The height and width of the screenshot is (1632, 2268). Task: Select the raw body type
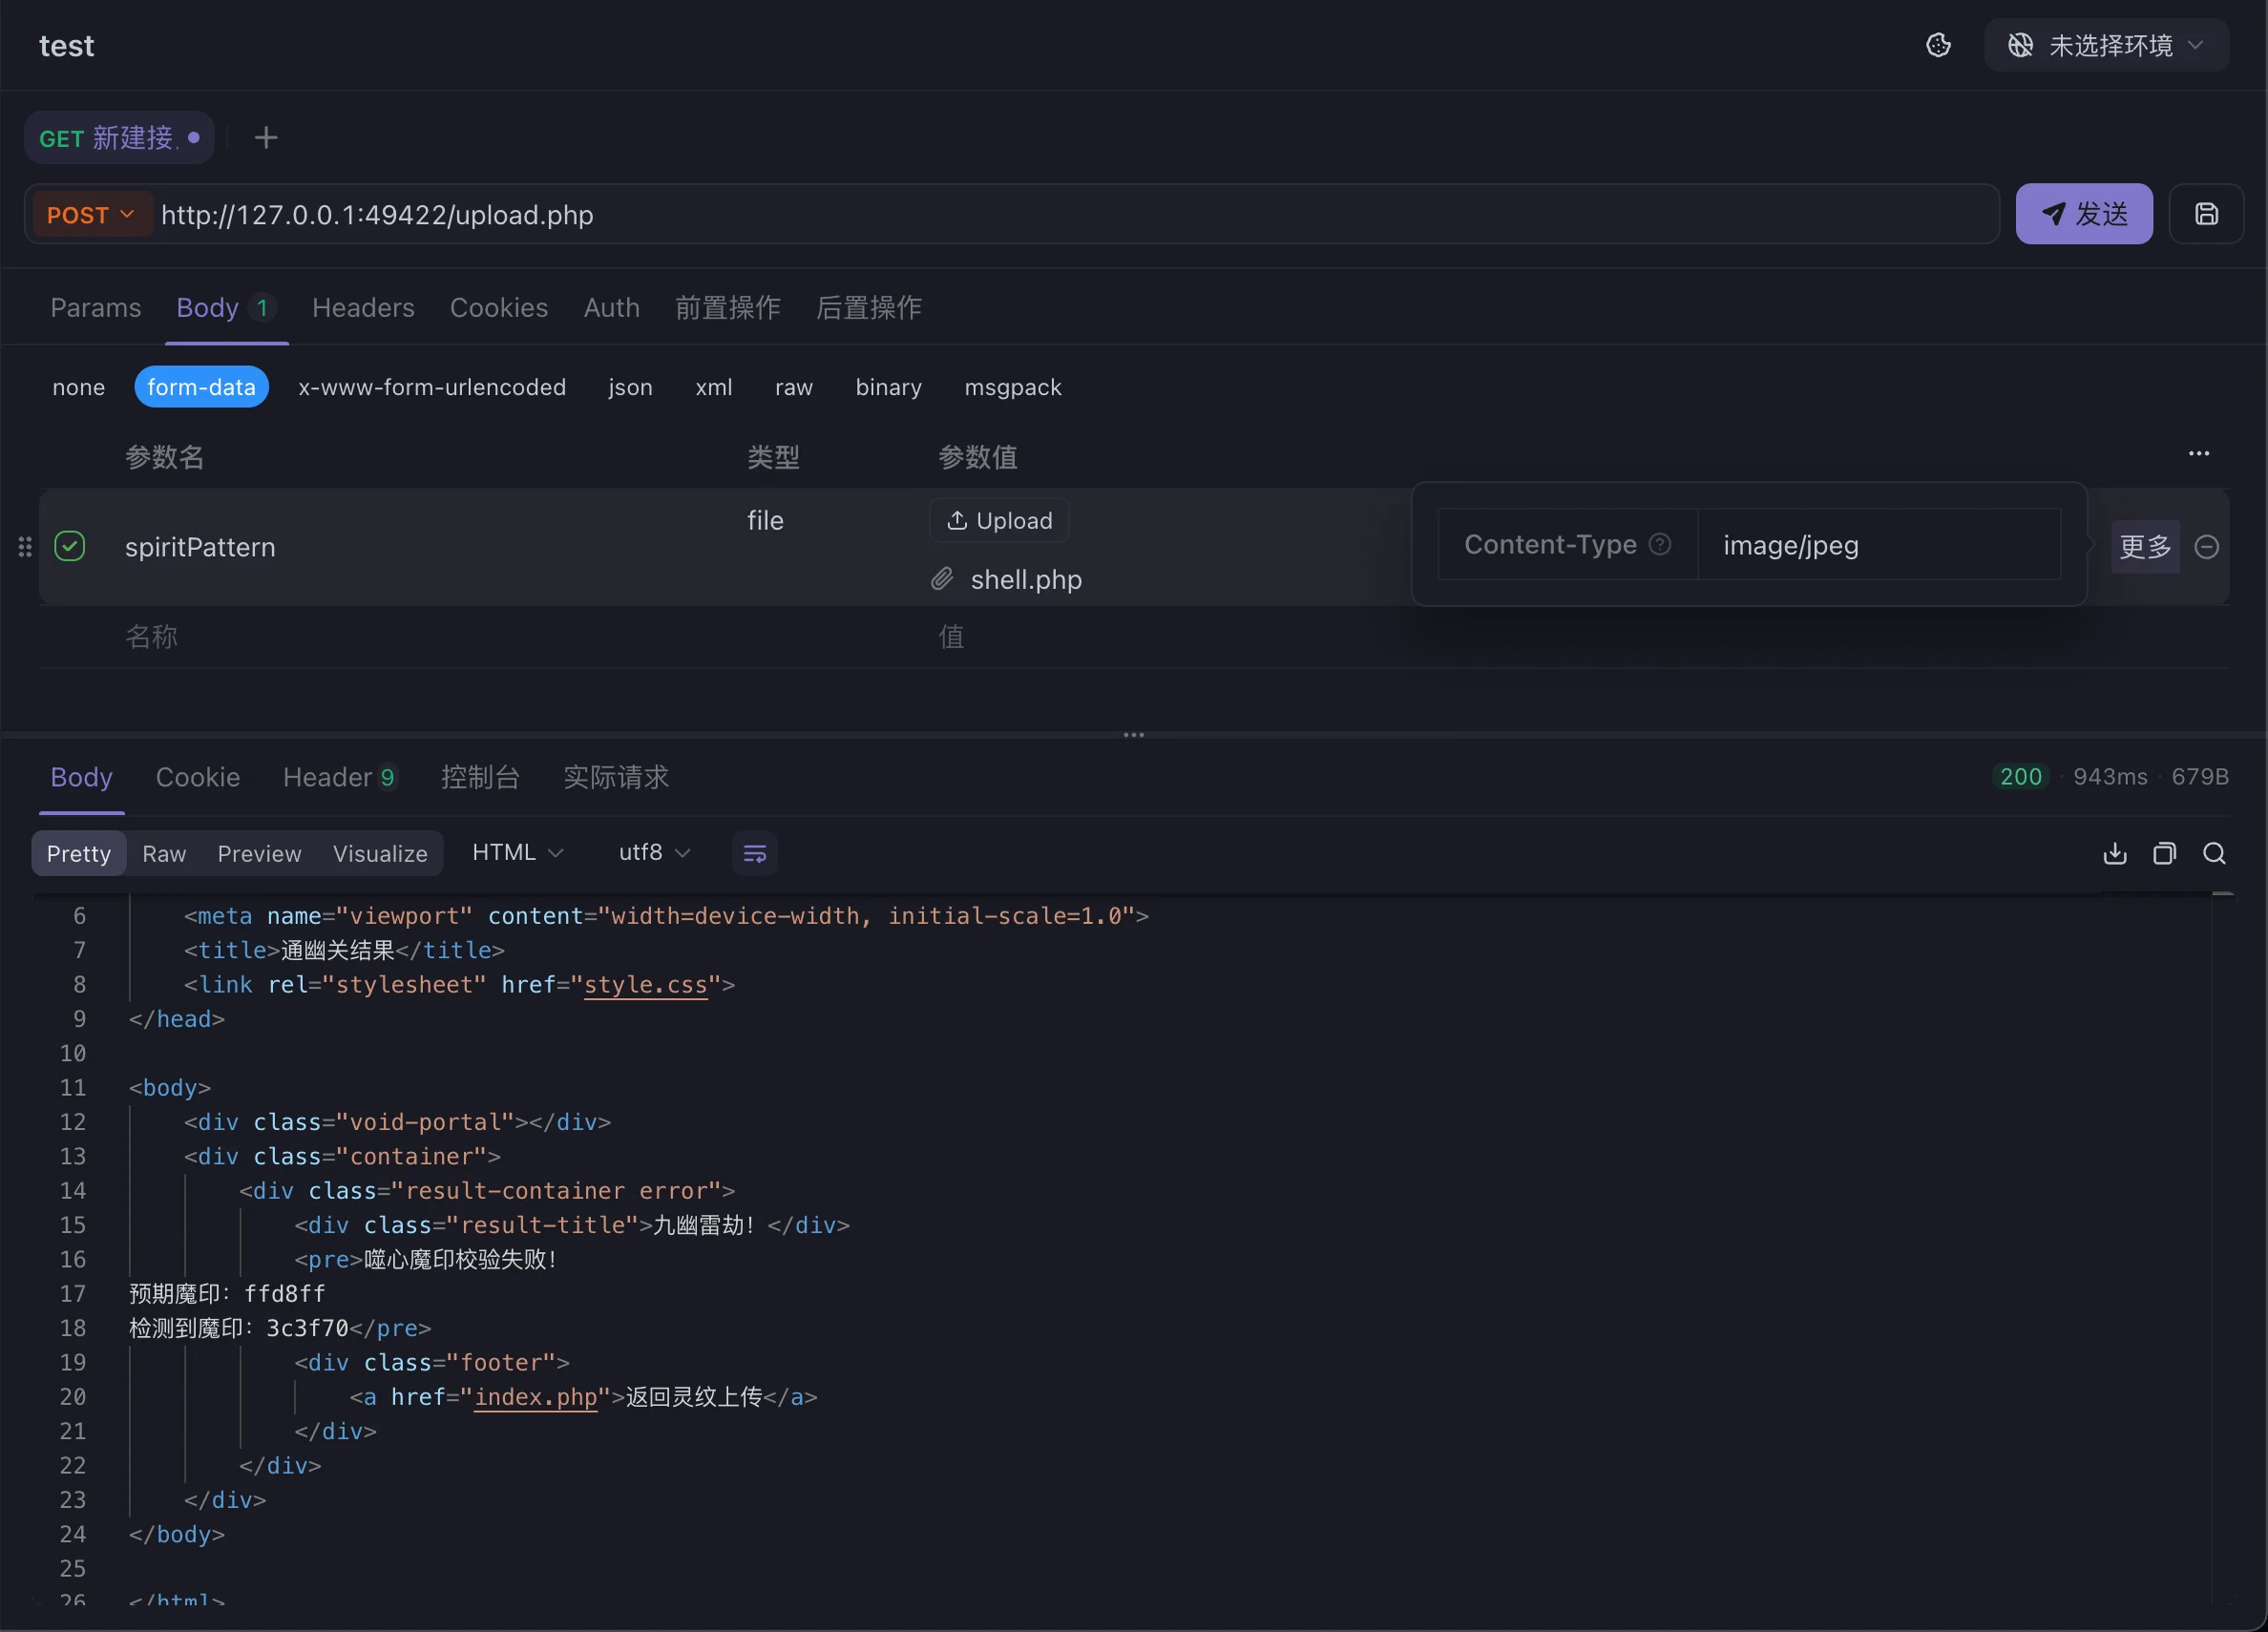793,387
